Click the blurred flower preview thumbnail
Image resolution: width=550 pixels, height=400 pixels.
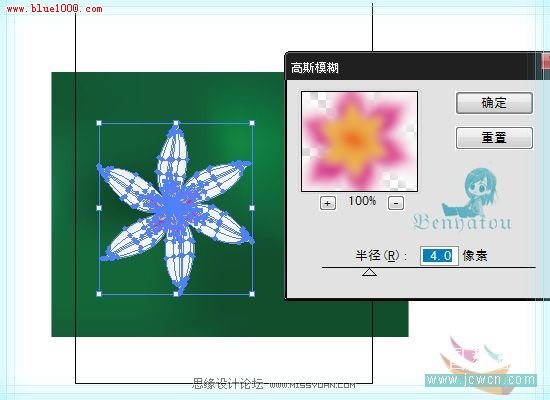coord(360,141)
